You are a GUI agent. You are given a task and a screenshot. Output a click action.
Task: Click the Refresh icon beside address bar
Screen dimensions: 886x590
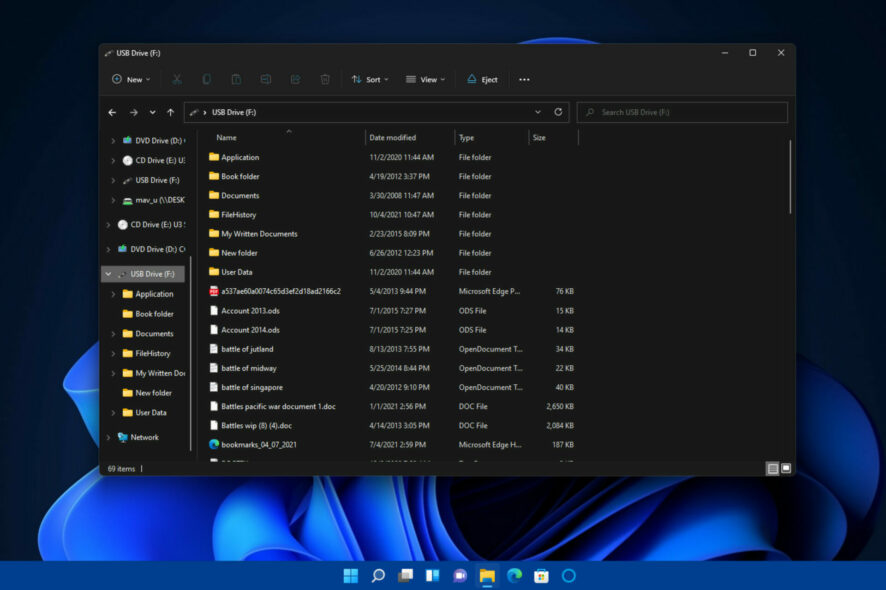click(558, 112)
